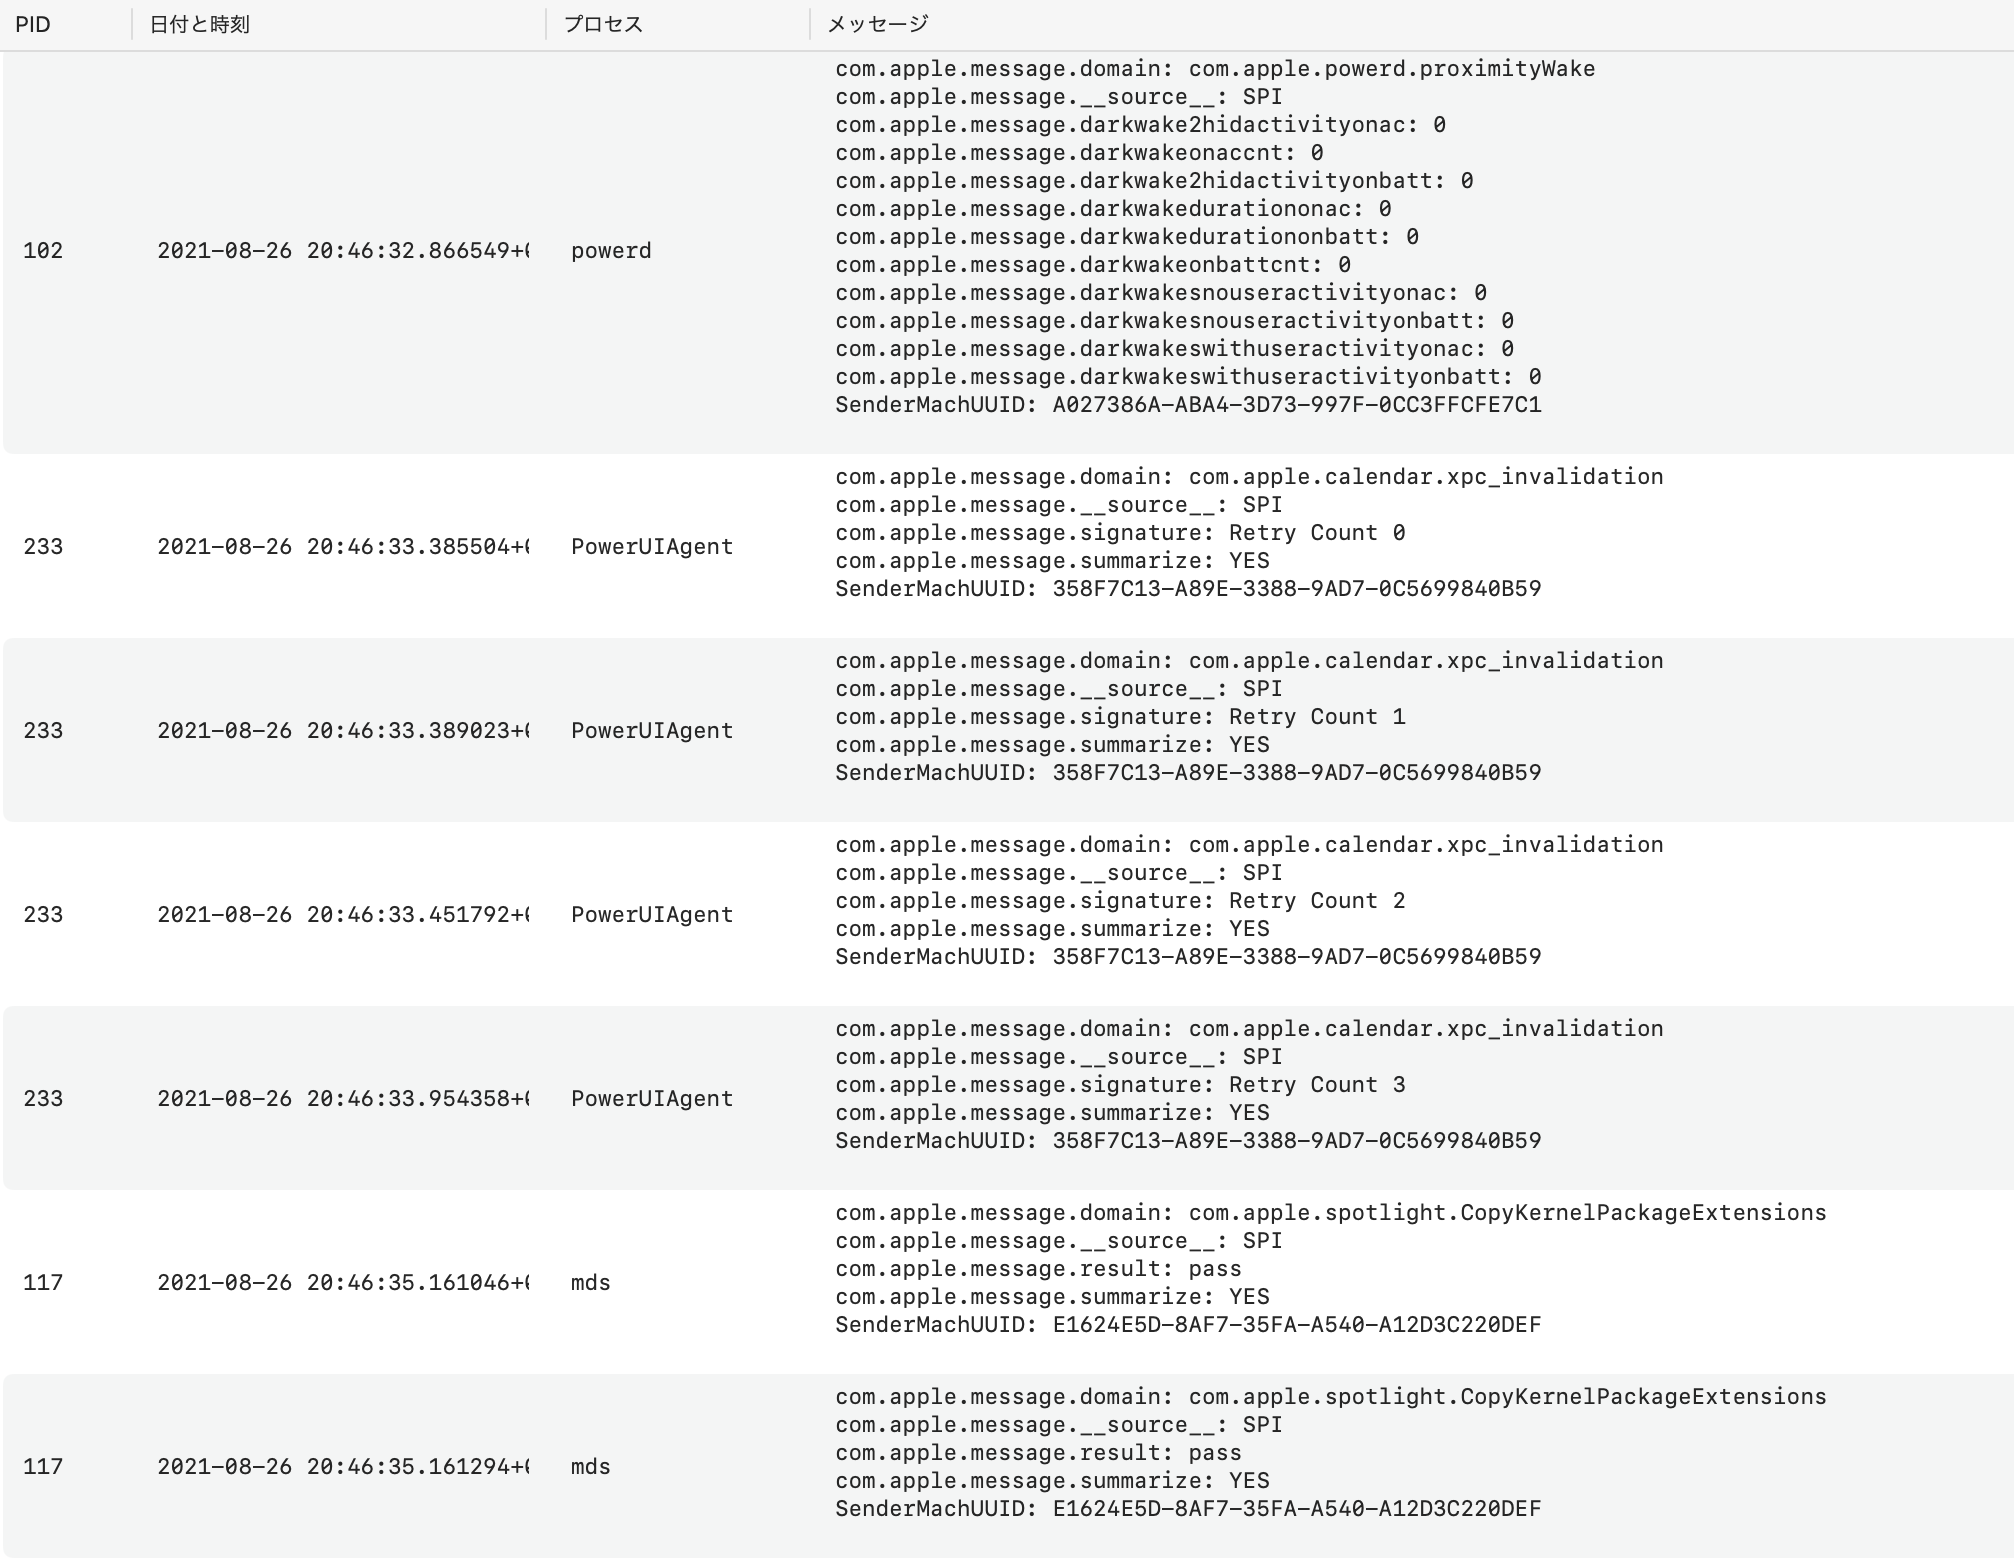
Task: Select the Retry Count 3 message line
Action: pos(1120,1085)
